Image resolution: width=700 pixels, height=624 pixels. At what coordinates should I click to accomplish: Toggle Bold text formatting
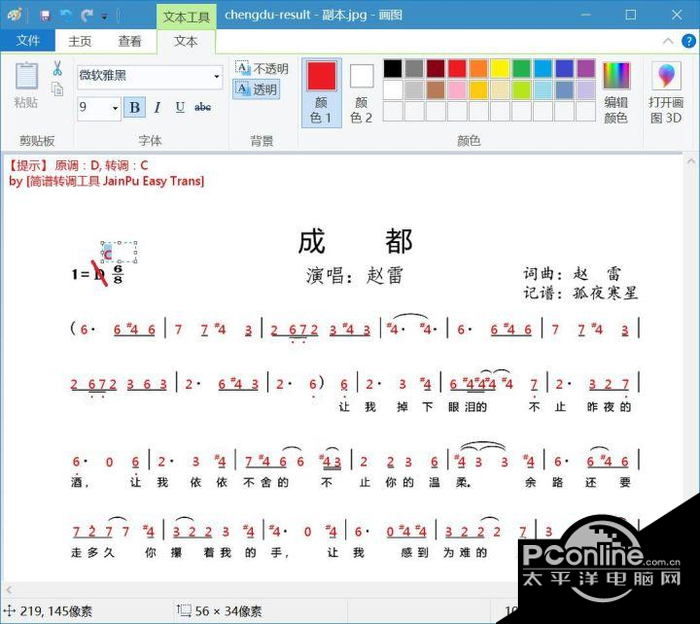click(x=134, y=107)
